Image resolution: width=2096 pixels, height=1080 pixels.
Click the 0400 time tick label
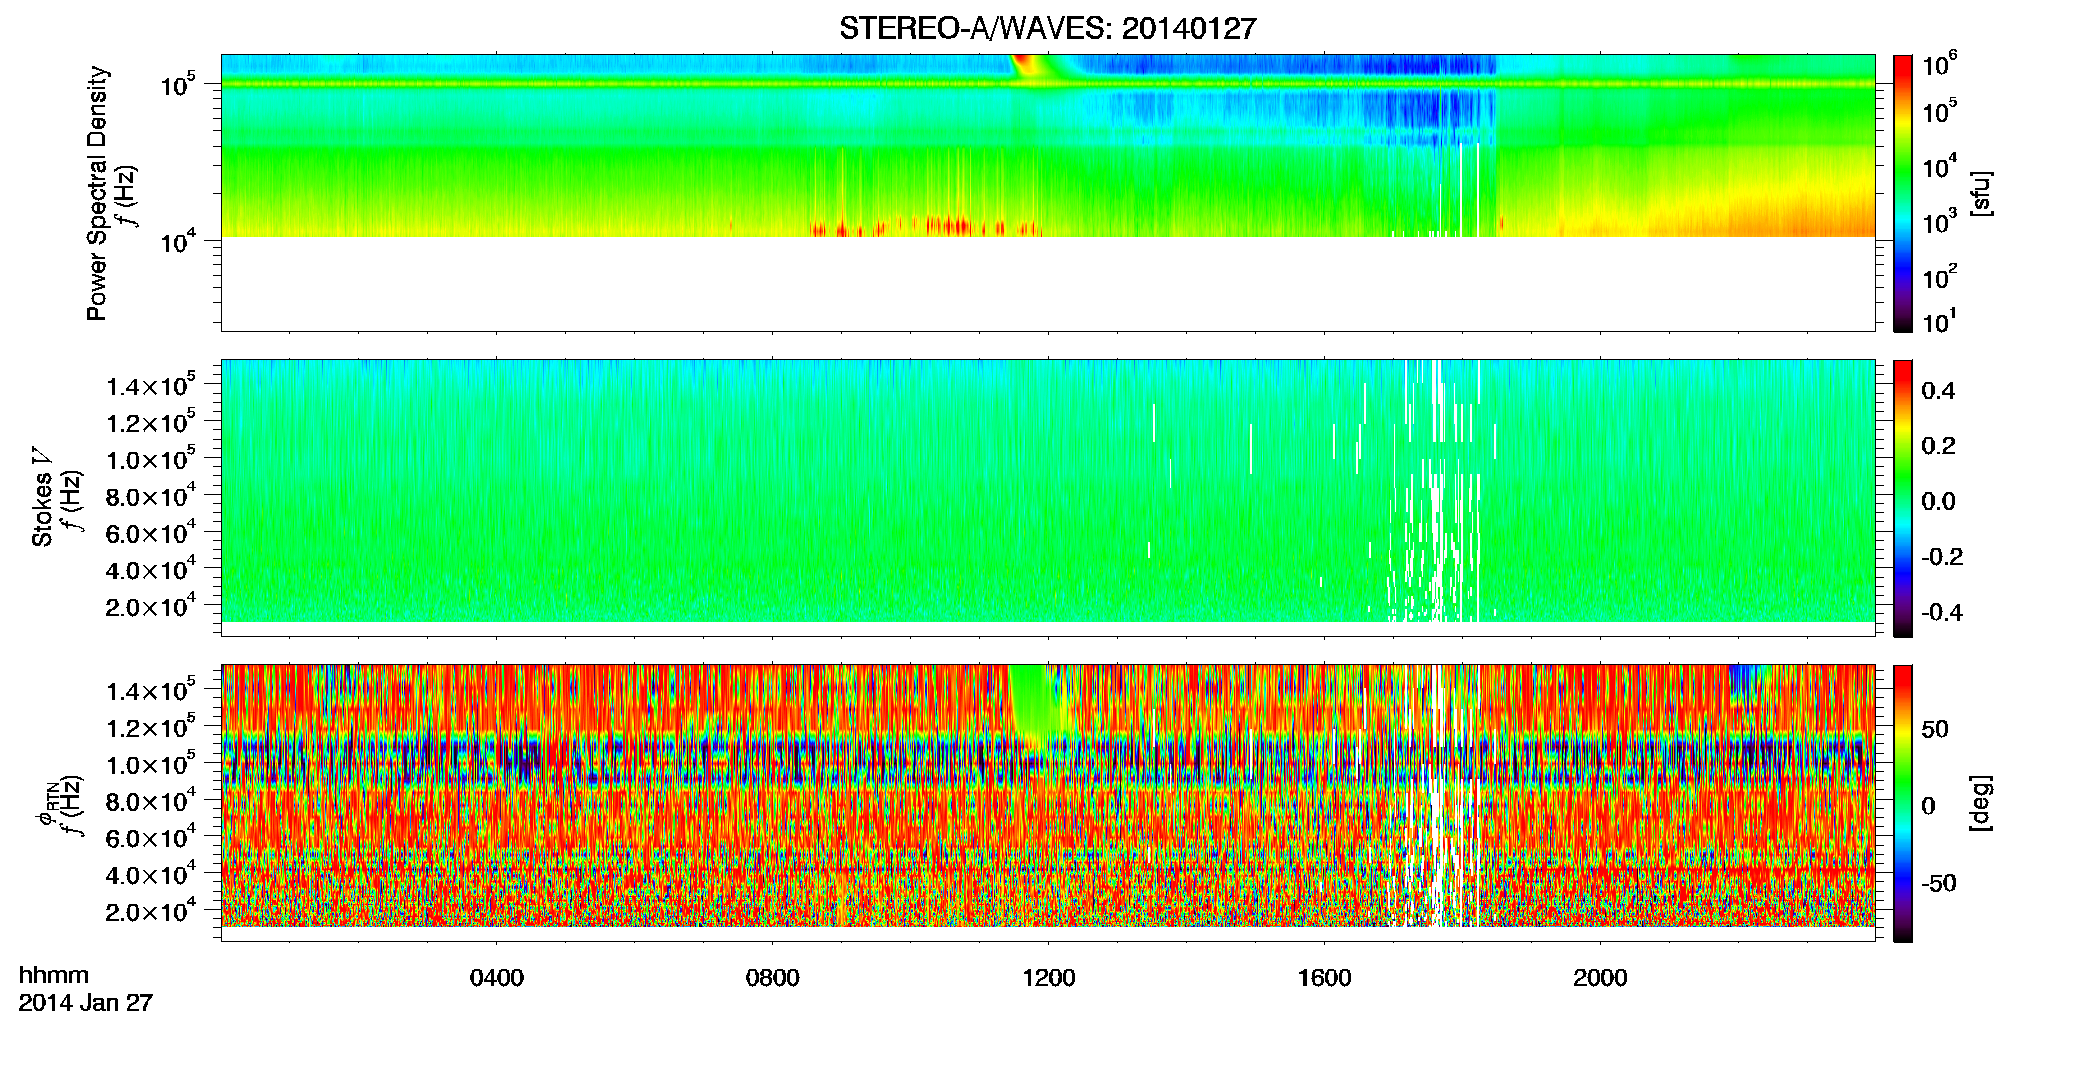pos(497,978)
